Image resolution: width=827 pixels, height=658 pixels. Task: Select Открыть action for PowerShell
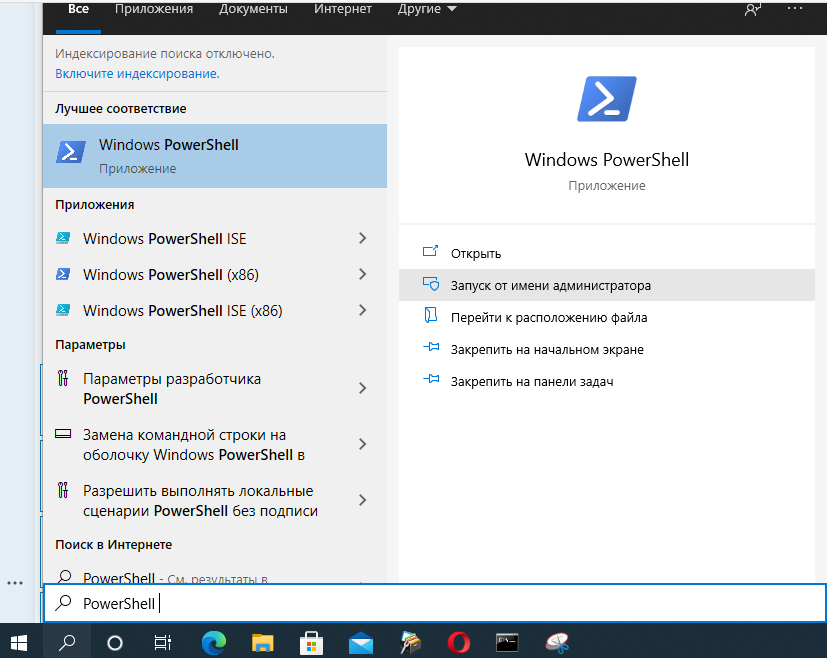pyautogui.click(x=607, y=253)
